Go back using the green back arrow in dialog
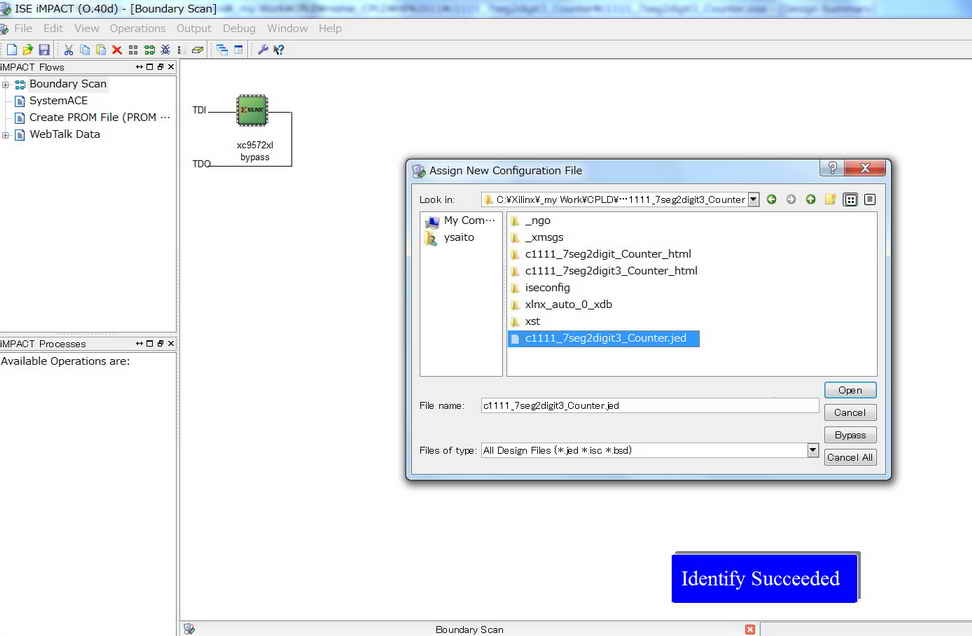 click(771, 200)
